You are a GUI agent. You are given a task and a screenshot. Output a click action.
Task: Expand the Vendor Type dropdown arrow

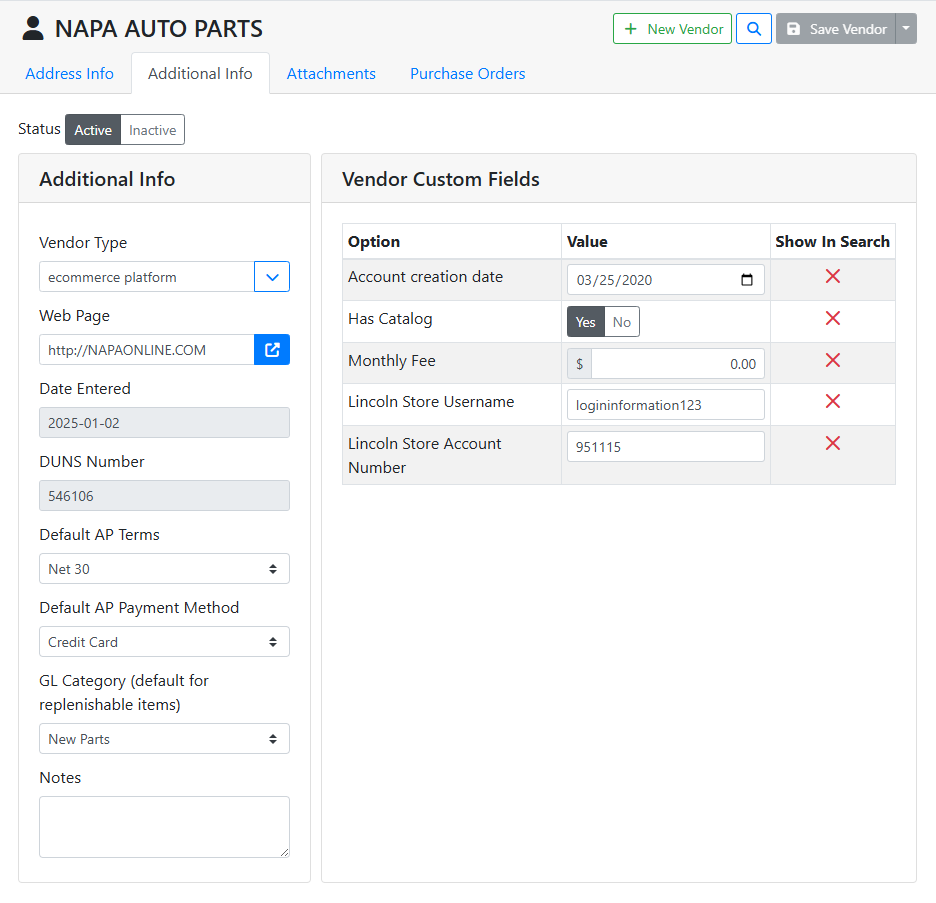tap(272, 277)
